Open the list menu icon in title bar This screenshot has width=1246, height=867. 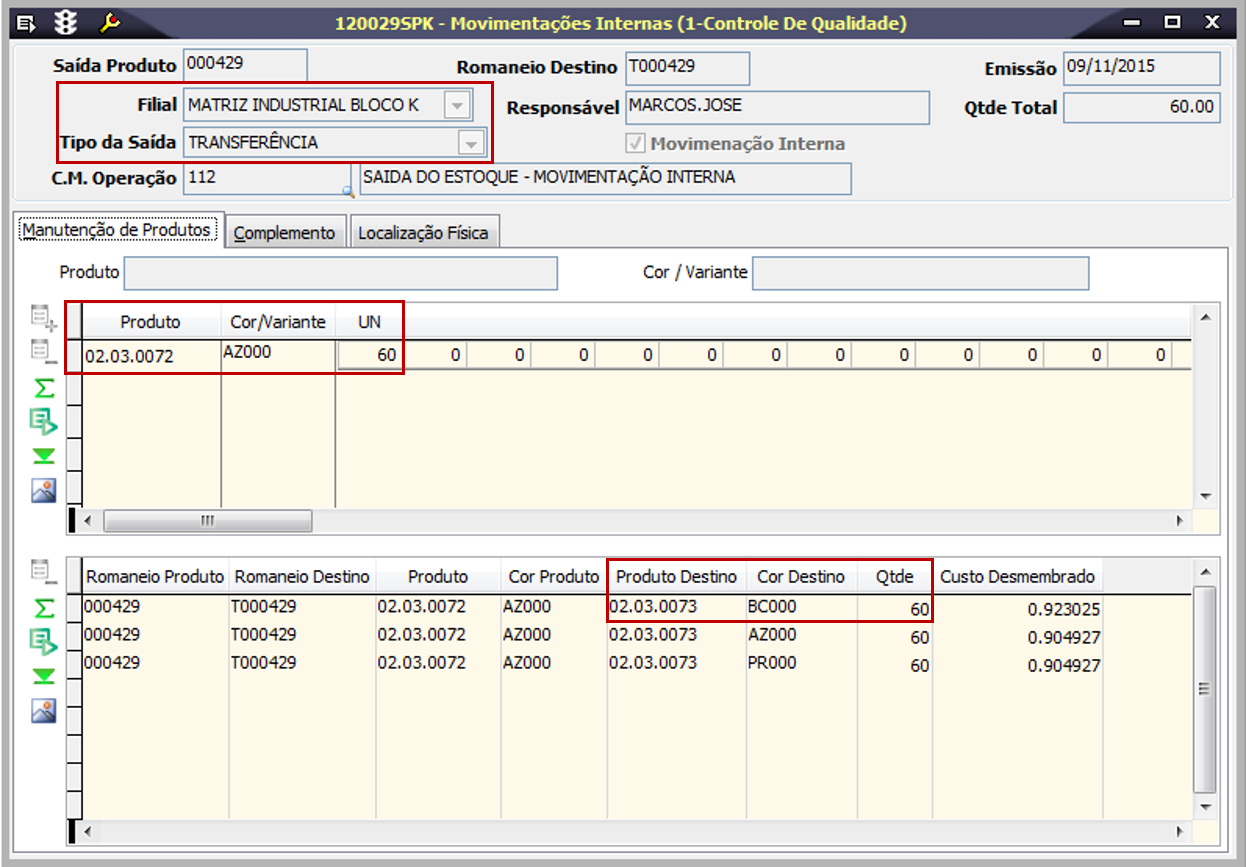click(27, 22)
